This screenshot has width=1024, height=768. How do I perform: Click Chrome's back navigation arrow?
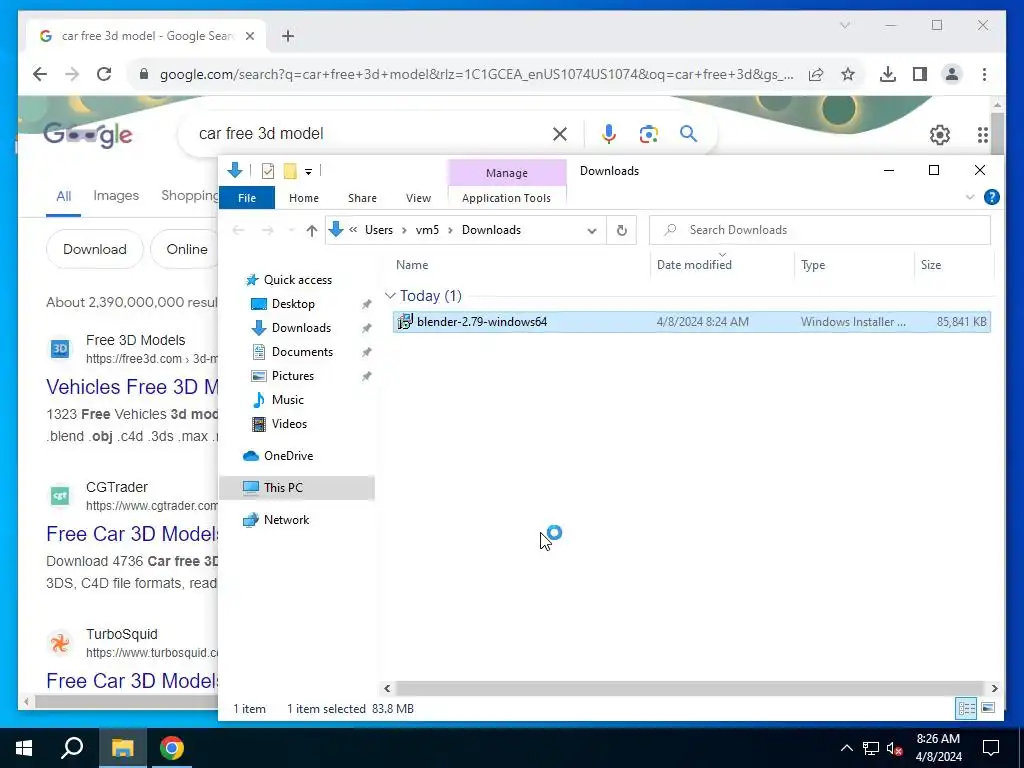(x=40, y=74)
